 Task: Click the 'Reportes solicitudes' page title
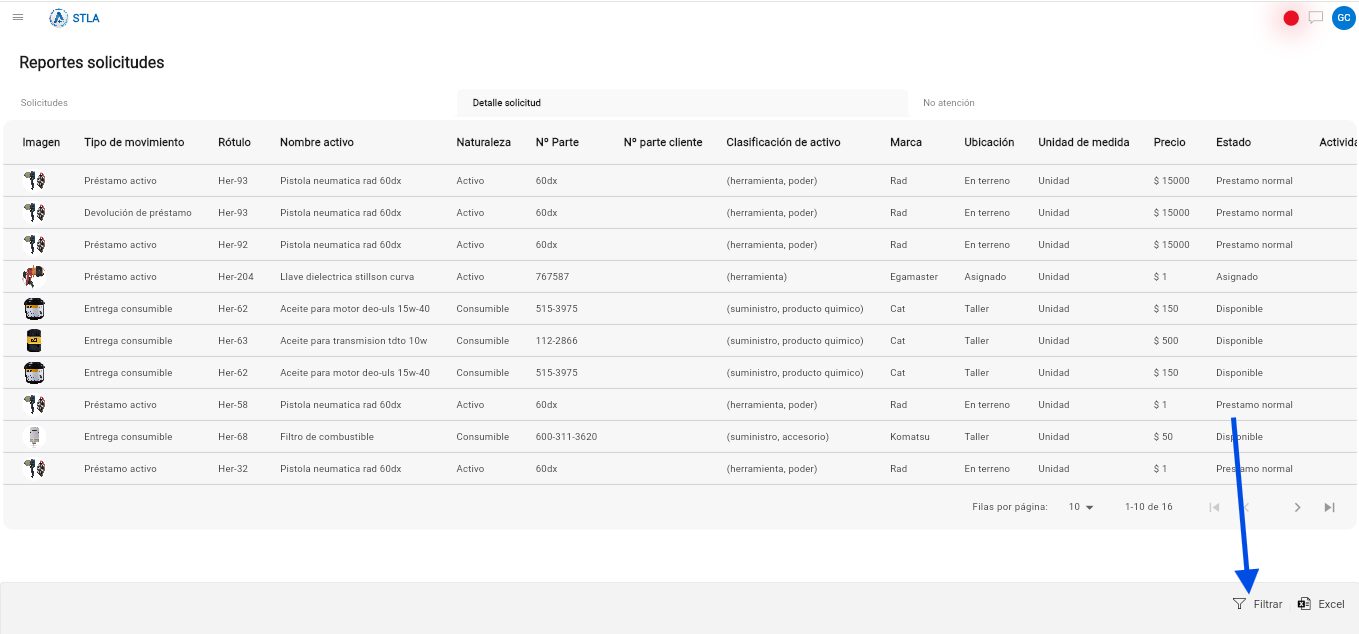(x=92, y=62)
